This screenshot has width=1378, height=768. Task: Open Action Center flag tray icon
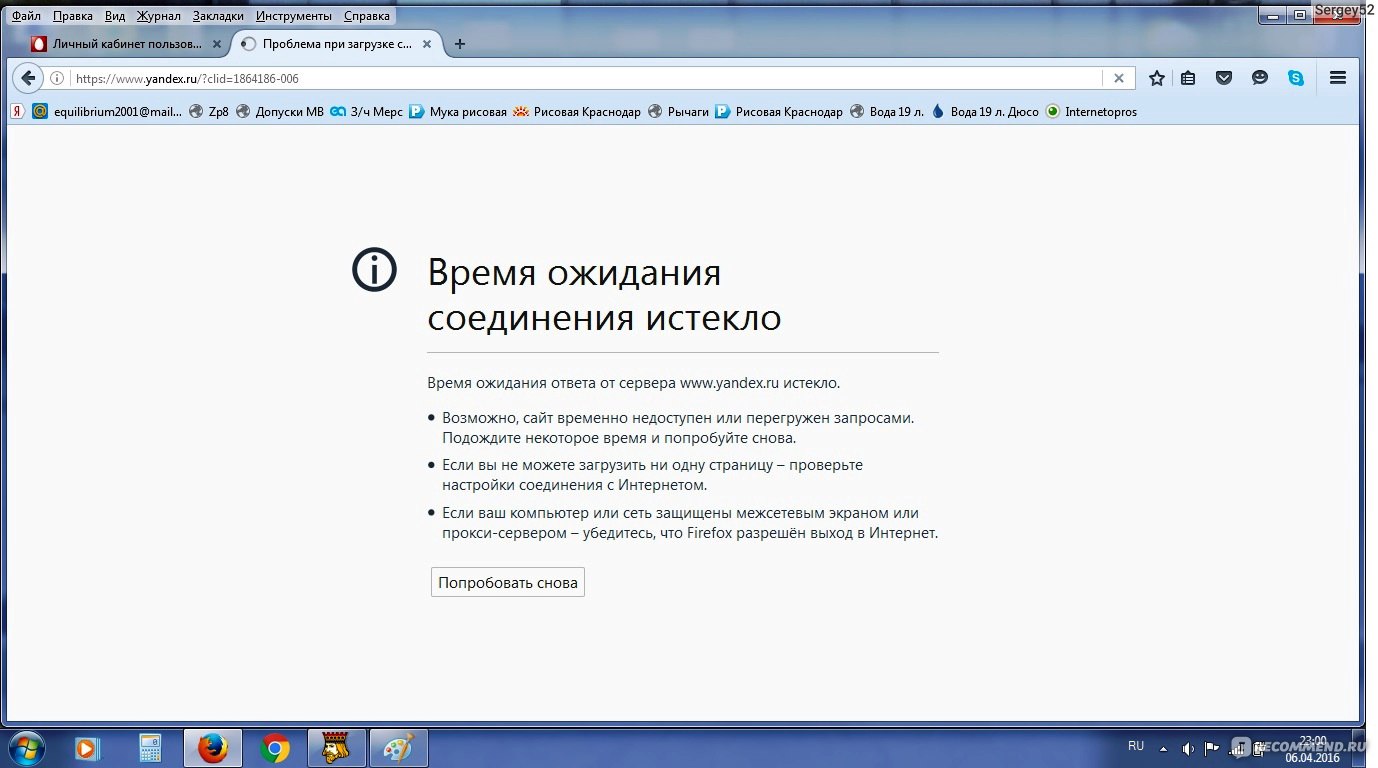pos(1212,748)
